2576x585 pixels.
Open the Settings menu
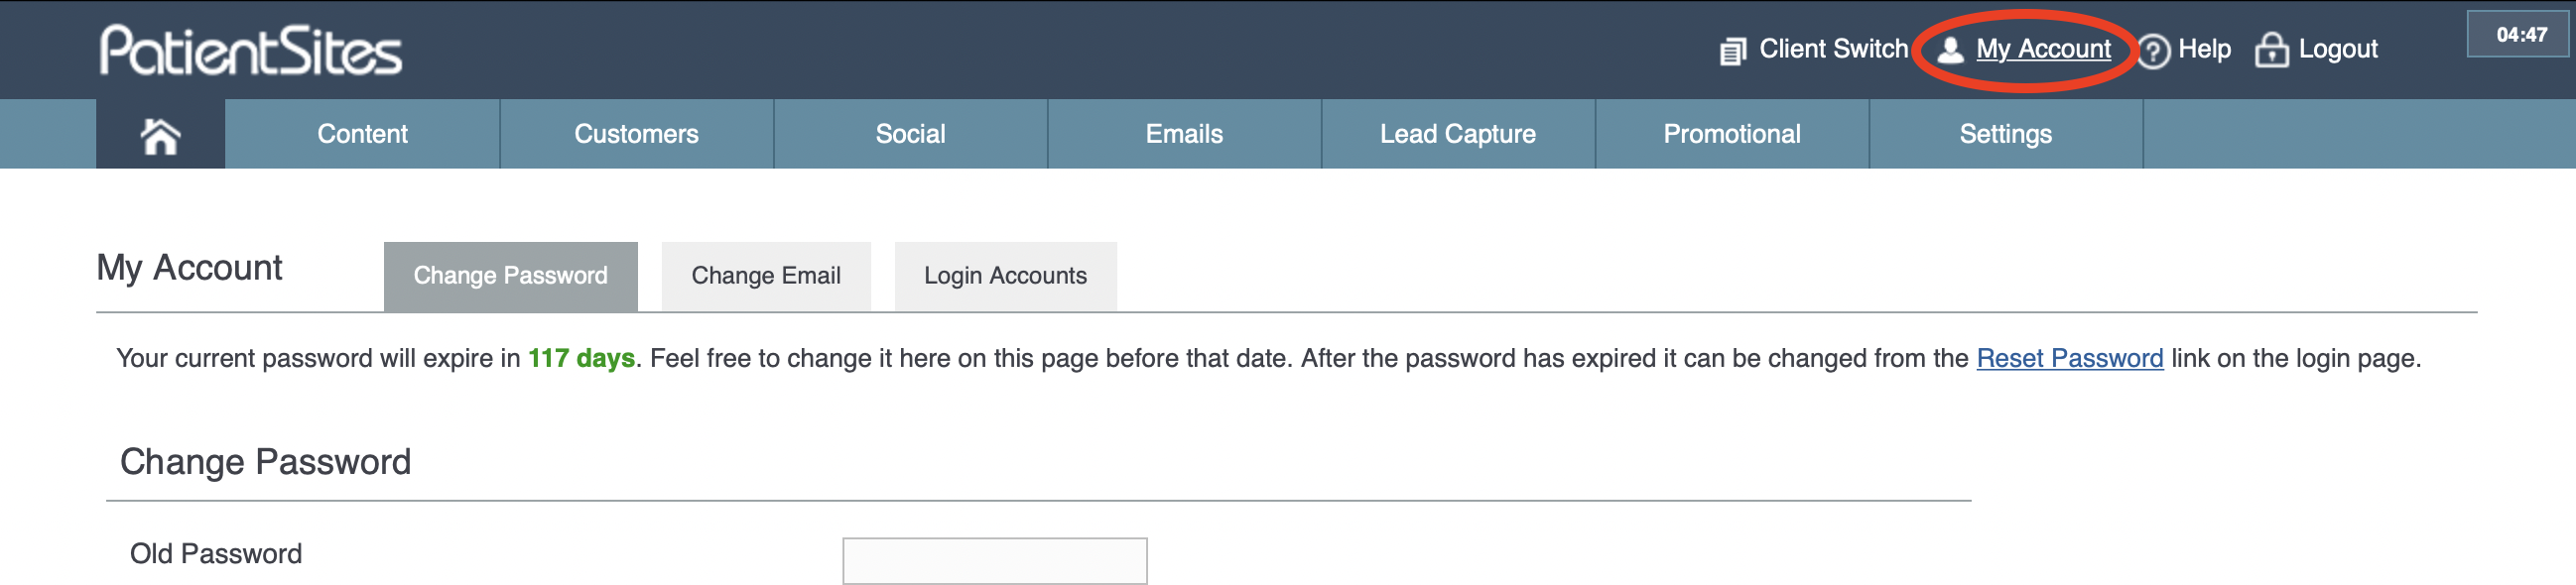[2006, 134]
